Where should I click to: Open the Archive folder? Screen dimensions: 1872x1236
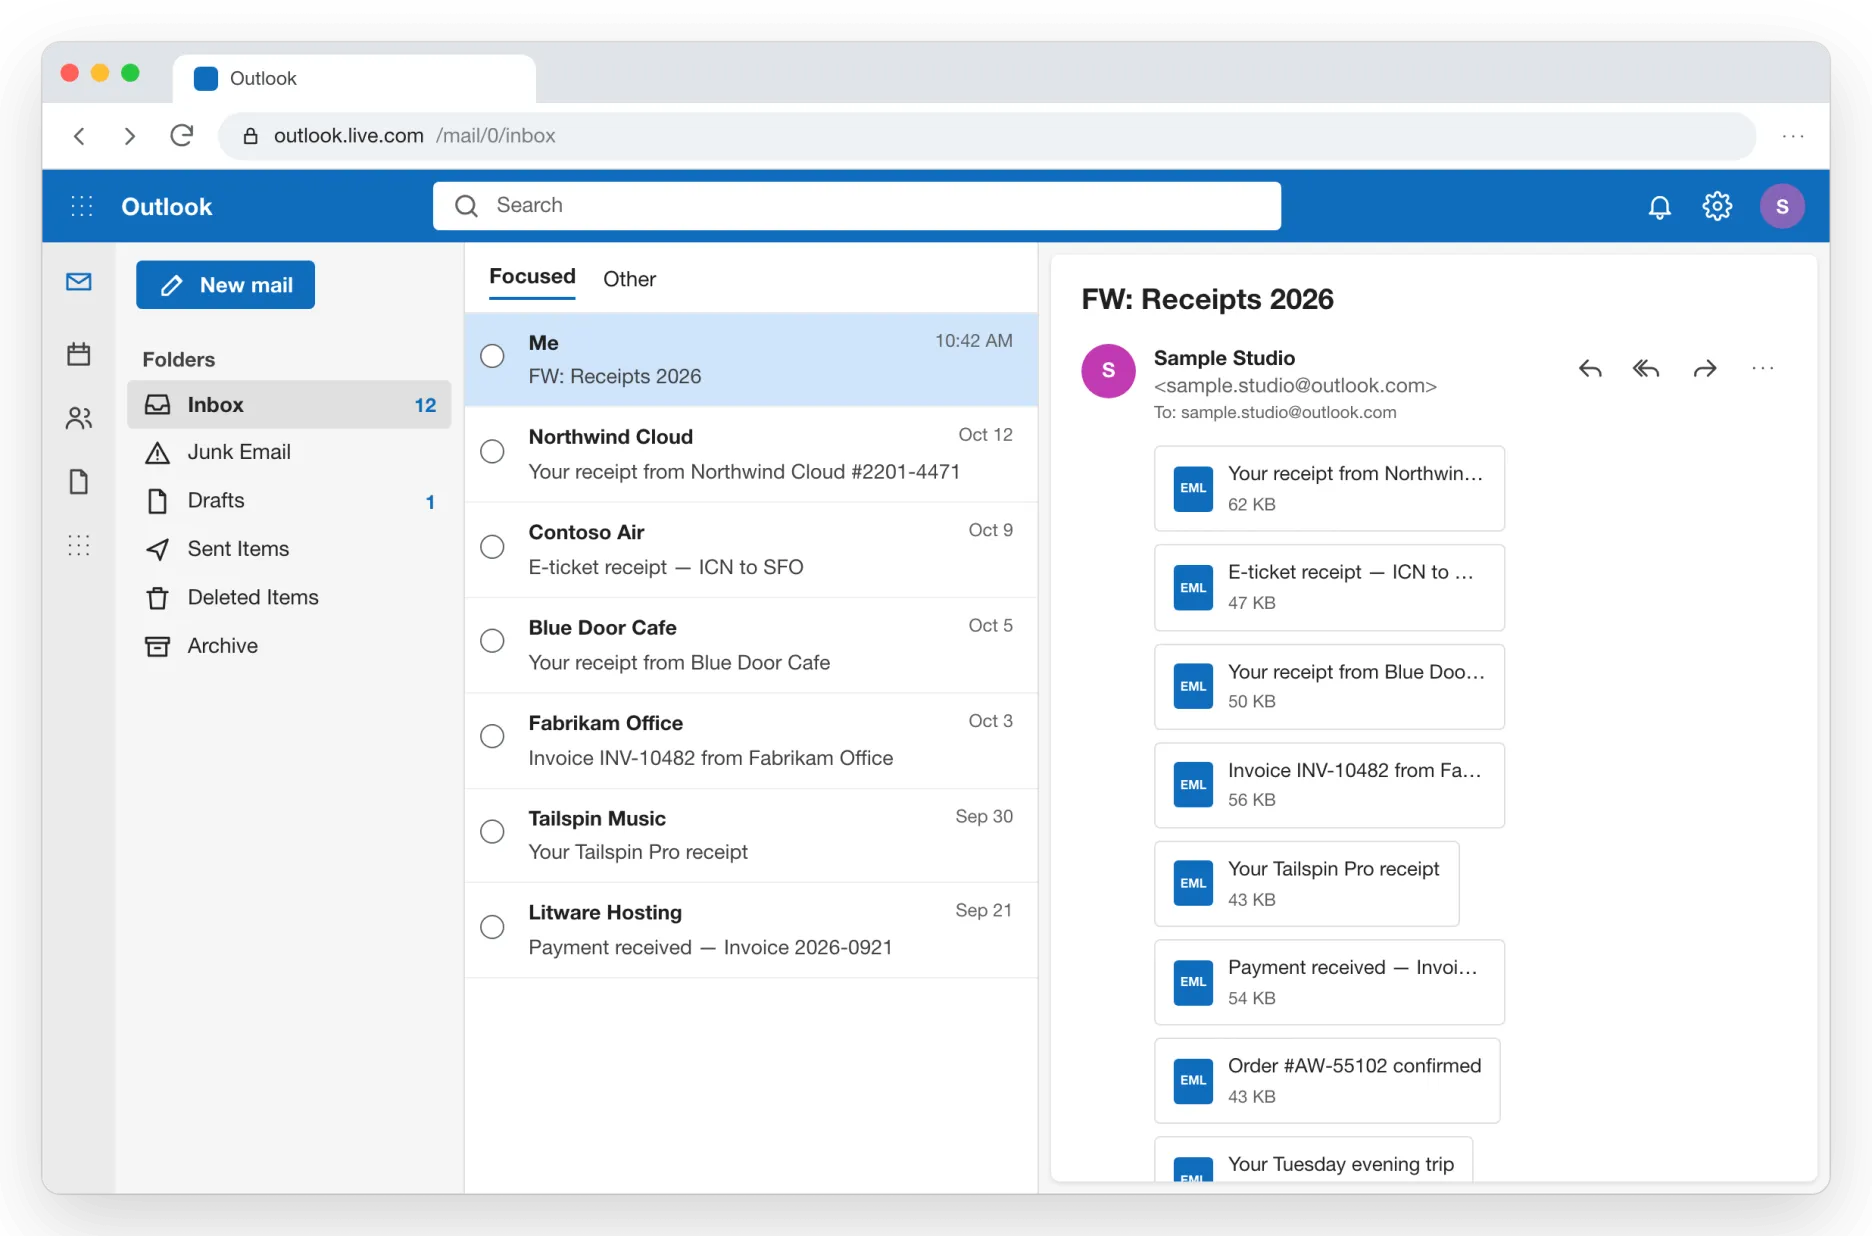pos(289,646)
